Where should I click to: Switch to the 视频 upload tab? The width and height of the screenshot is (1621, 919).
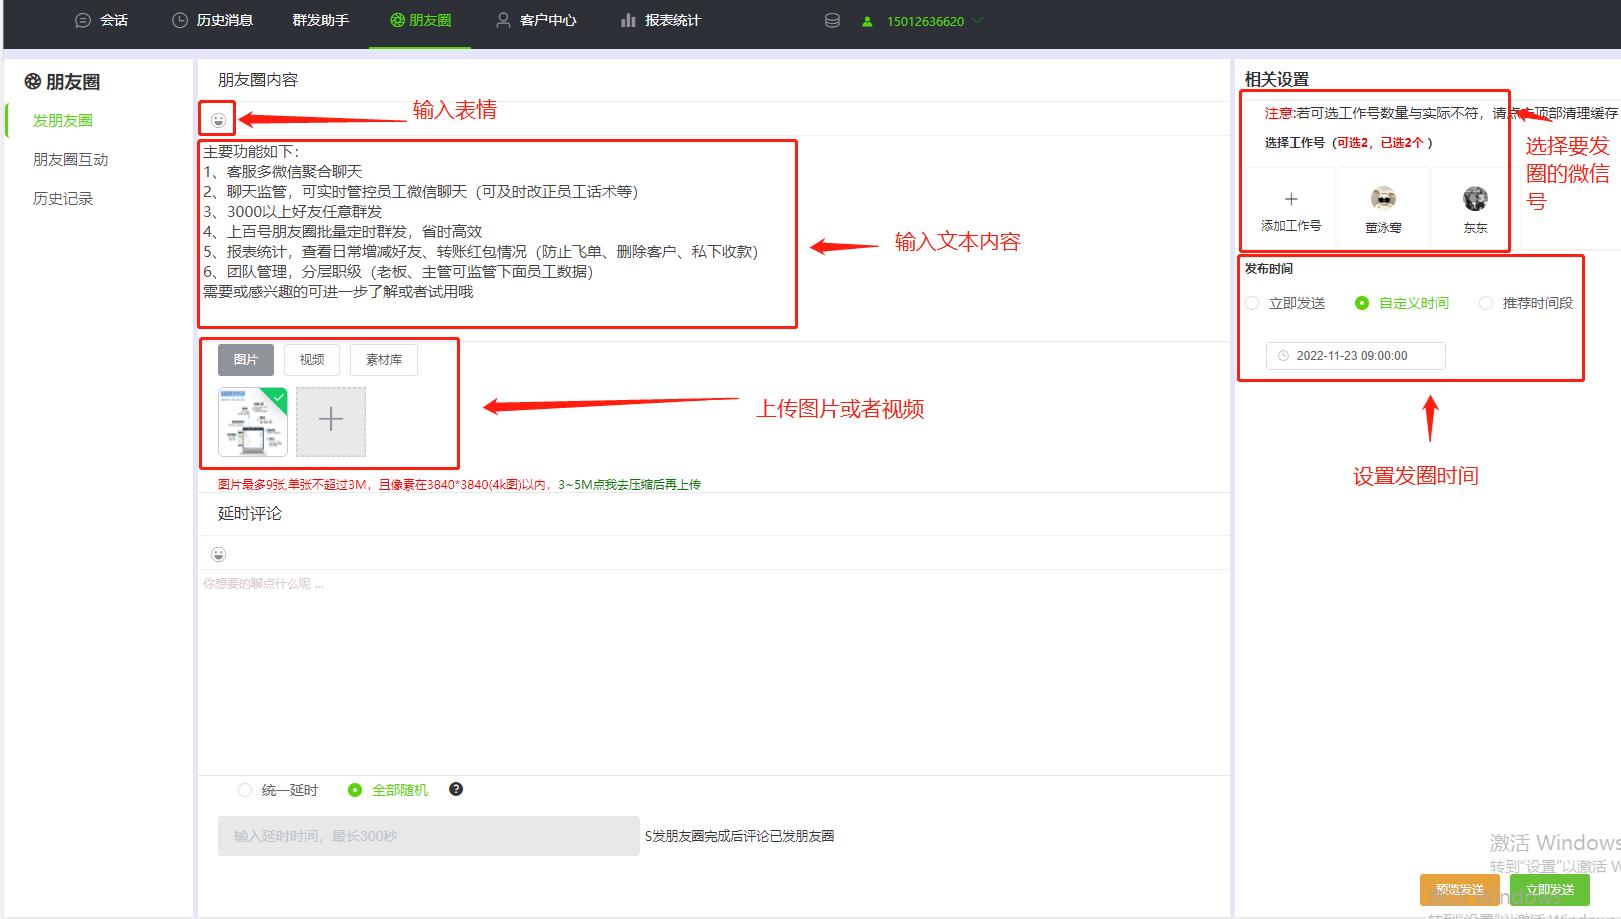coord(311,359)
